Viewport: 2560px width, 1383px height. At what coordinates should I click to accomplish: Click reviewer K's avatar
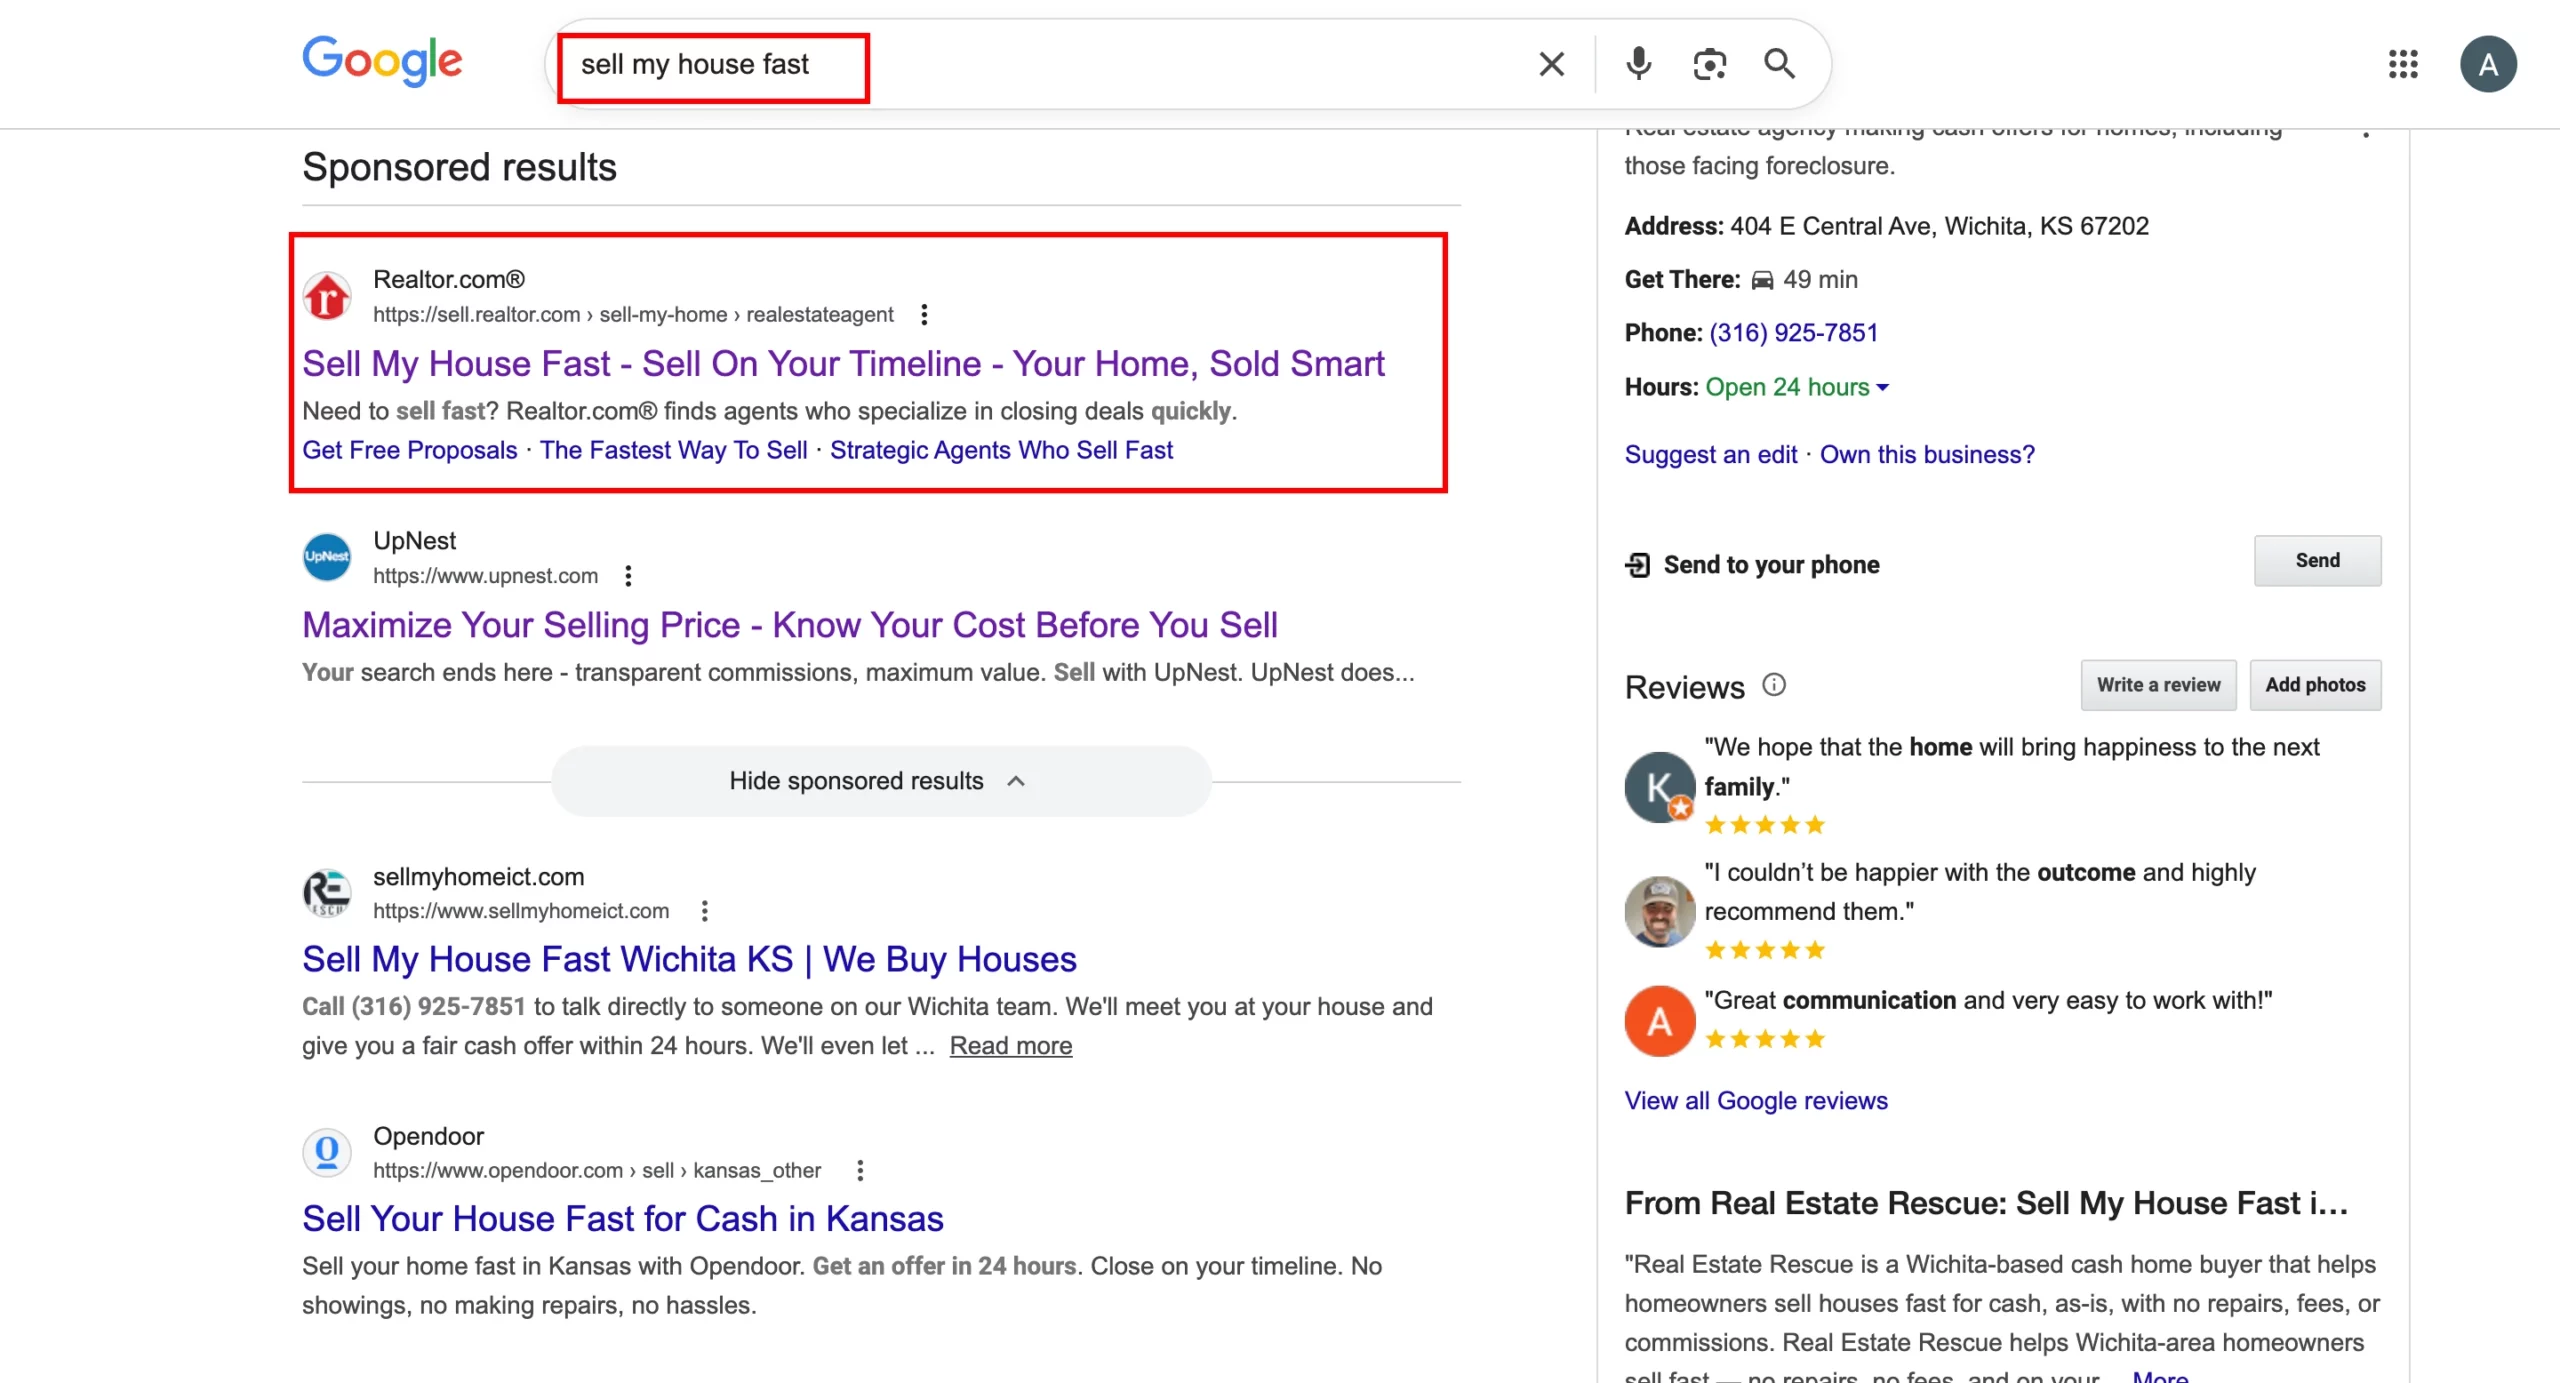pyautogui.click(x=1659, y=787)
